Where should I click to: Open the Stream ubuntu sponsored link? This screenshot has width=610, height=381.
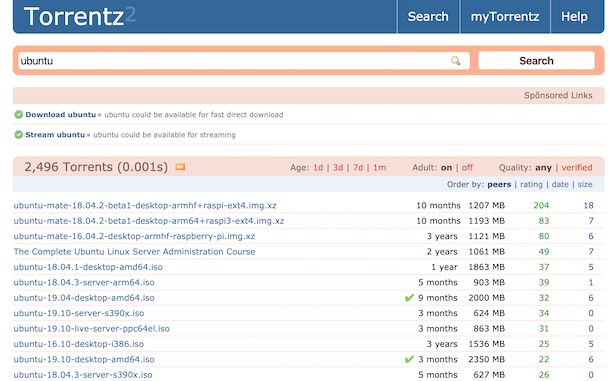coord(55,135)
